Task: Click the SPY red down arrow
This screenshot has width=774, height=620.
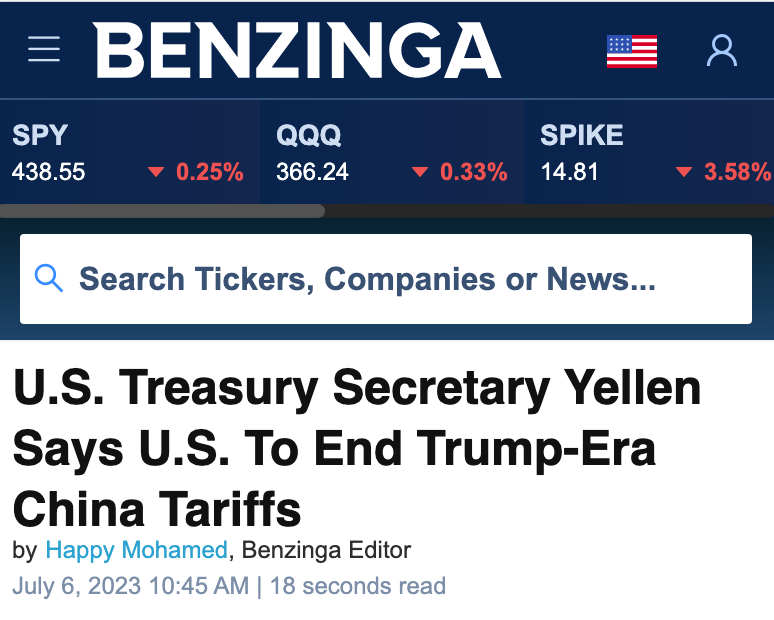Action: [156, 172]
